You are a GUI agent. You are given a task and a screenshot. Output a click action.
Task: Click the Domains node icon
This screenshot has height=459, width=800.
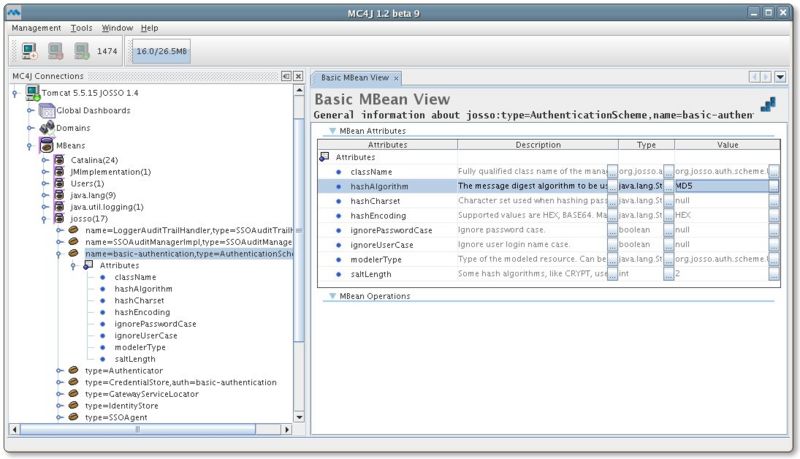[47, 128]
